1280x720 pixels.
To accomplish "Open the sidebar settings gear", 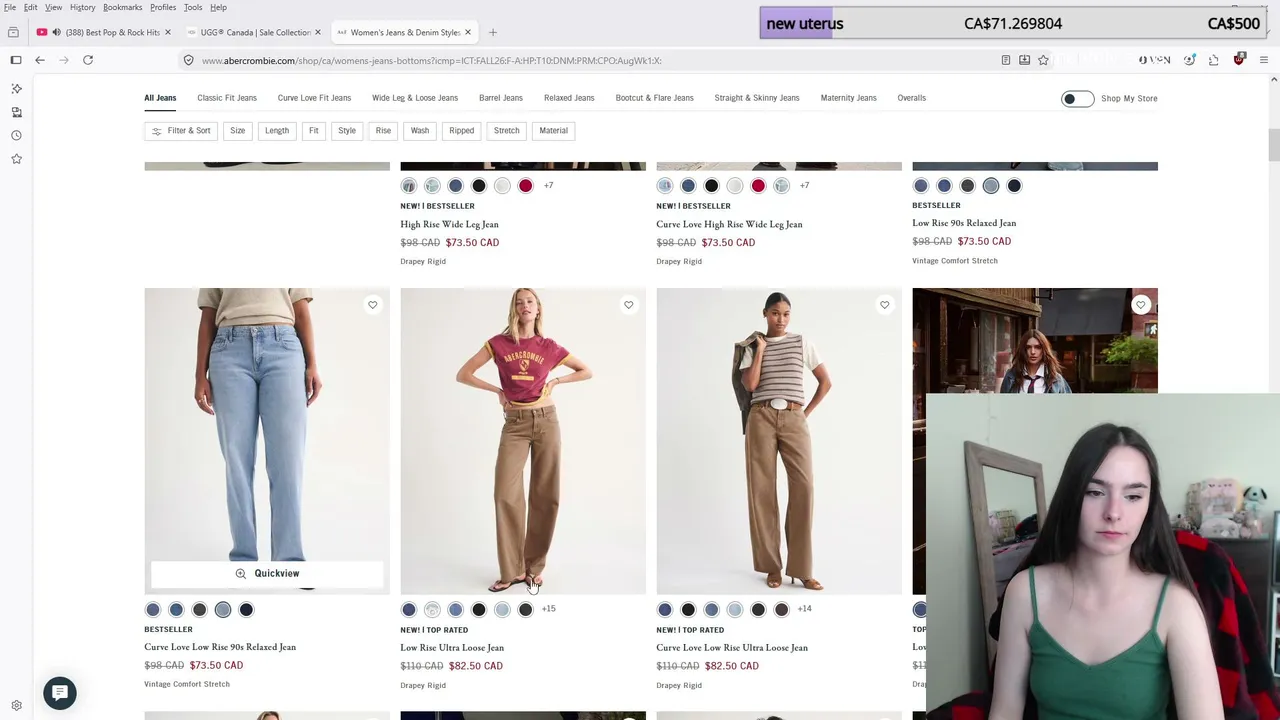I will coord(16,705).
